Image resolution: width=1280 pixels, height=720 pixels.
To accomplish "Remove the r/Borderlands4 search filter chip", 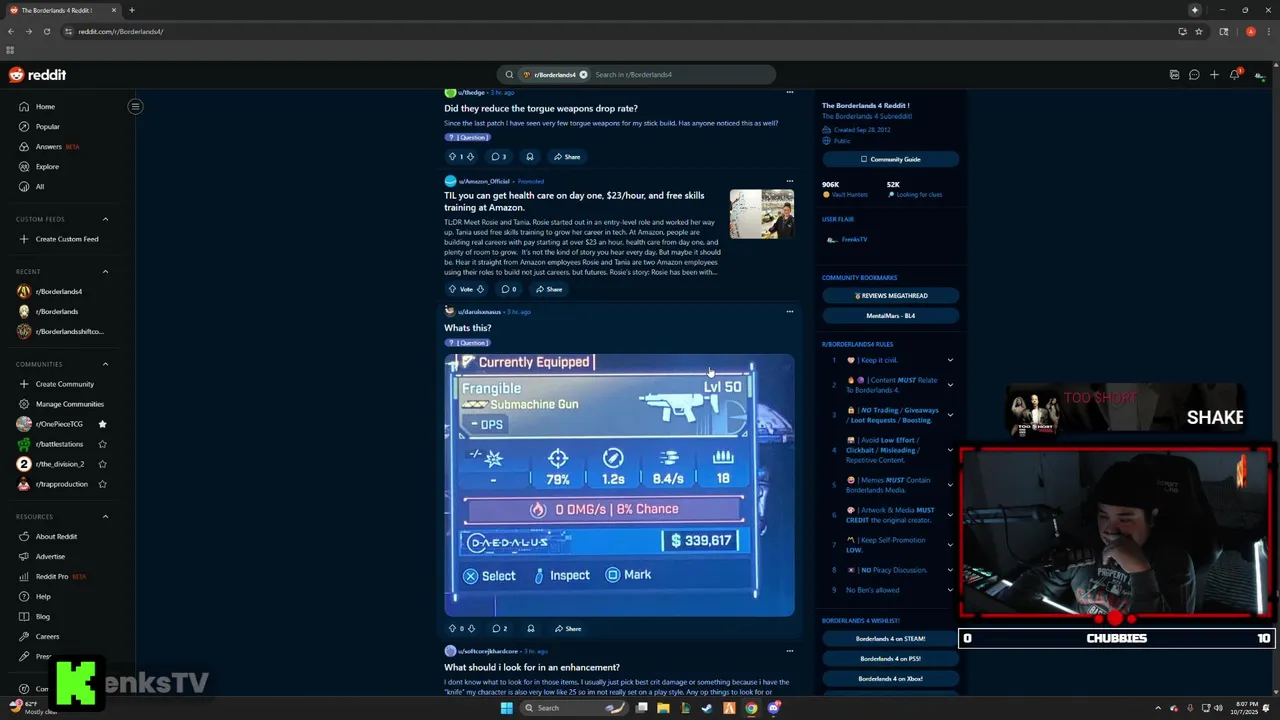I will pyautogui.click(x=583, y=75).
